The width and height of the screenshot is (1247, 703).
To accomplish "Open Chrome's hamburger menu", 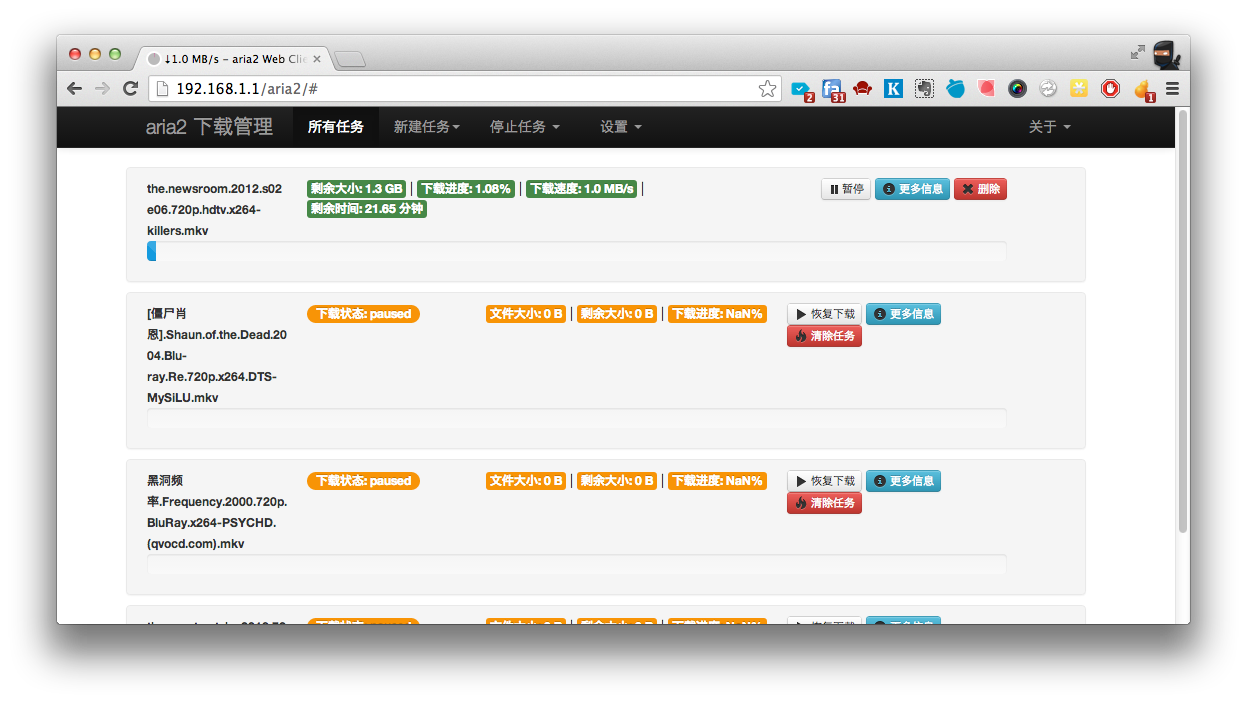I will pyautogui.click(x=1172, y=89).
